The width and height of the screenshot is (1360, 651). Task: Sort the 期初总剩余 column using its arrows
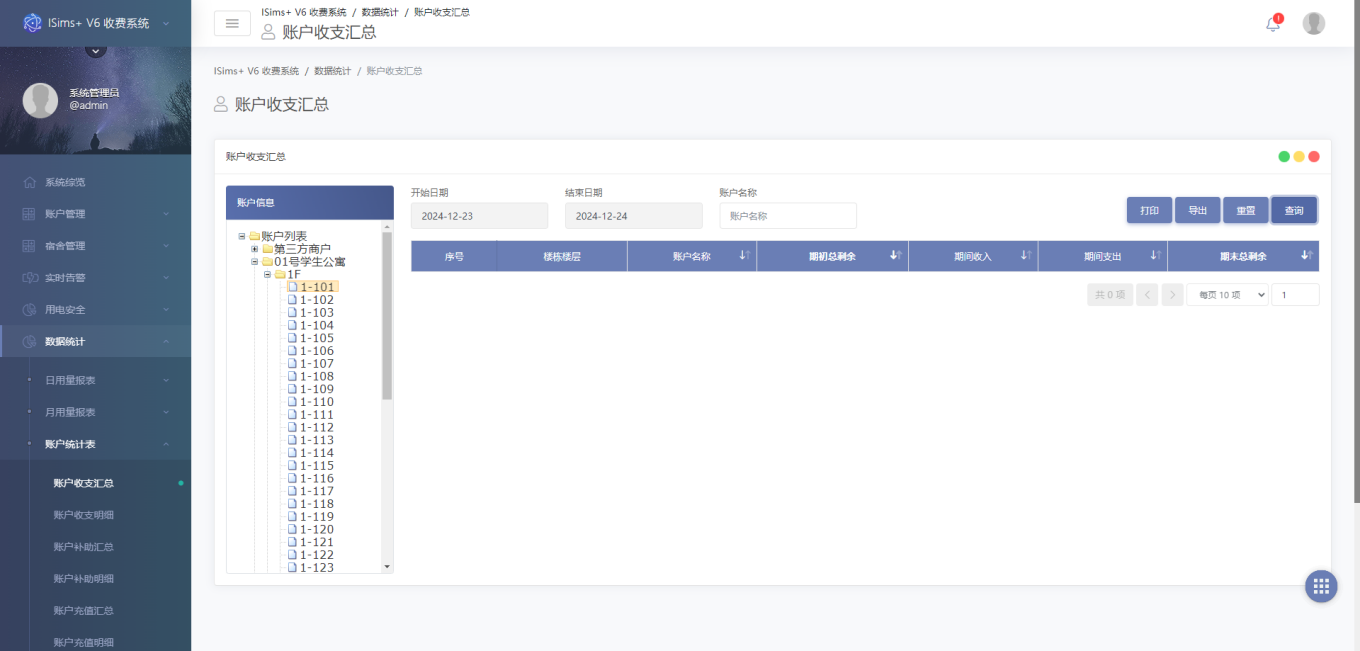tap(896, 256)
